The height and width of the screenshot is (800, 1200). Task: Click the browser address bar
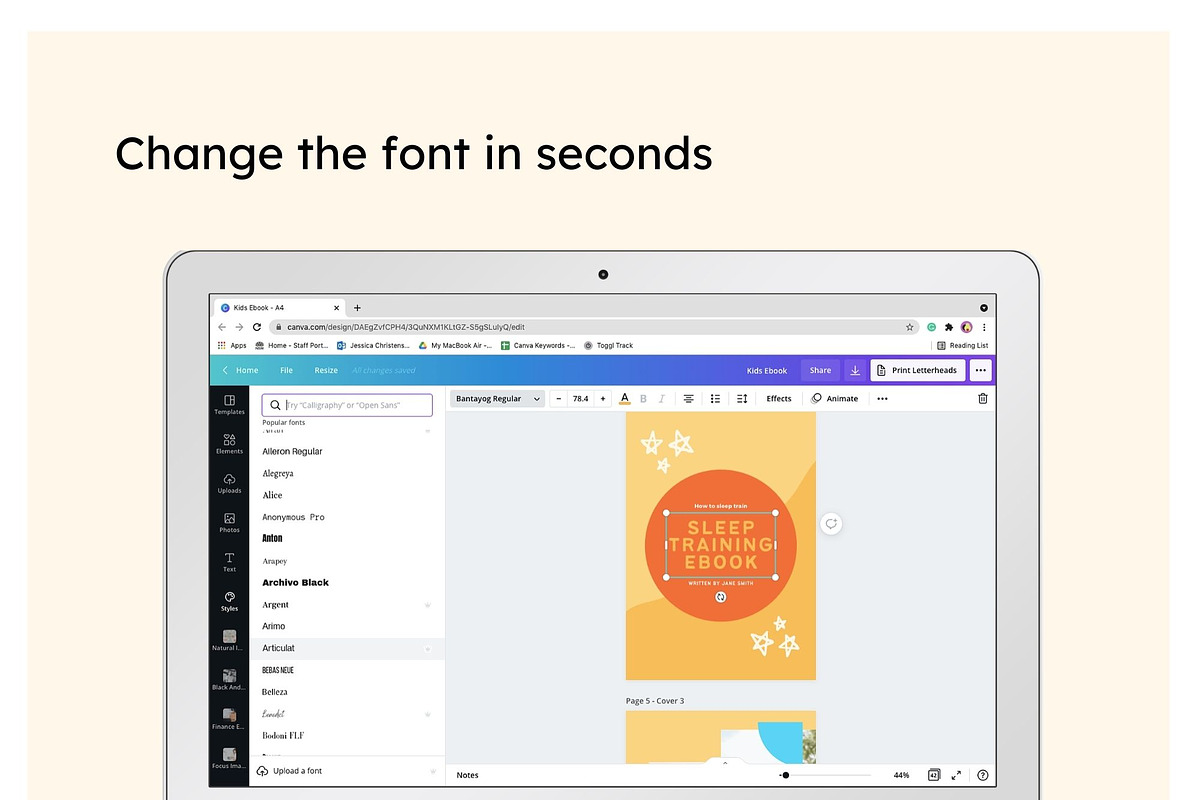click(594, 327)
